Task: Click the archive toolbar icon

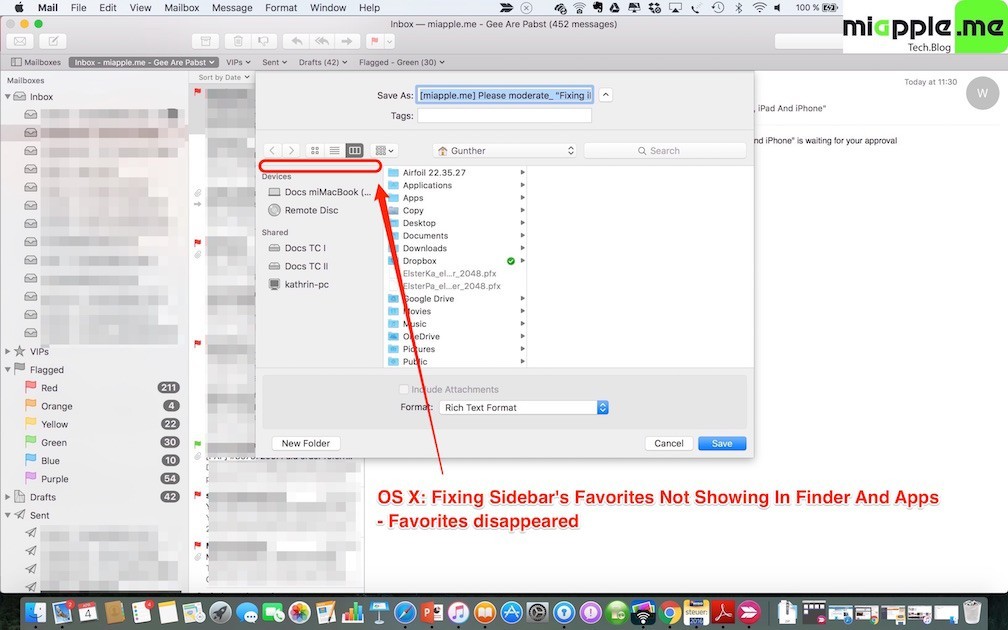Action: [x=205, y=41]
